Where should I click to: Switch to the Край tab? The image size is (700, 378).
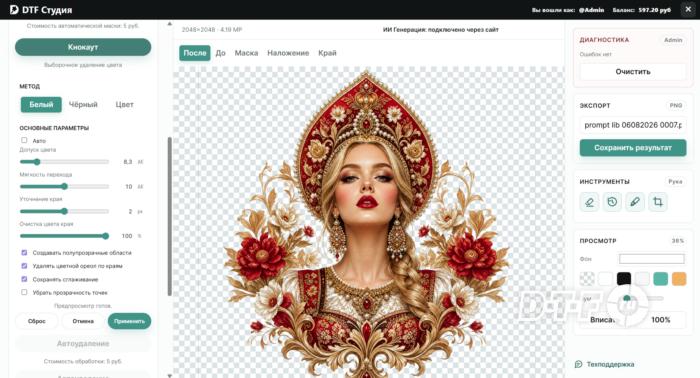[x=327, y=53]
